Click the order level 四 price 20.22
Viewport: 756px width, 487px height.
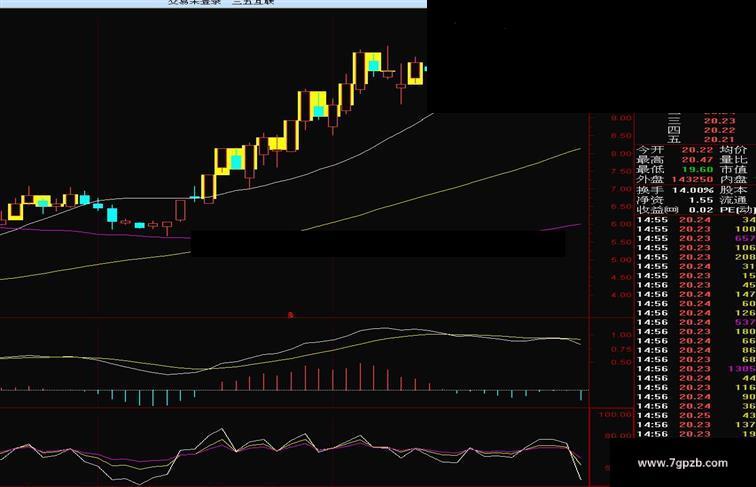pyautogui.click(x=719, y=130)
